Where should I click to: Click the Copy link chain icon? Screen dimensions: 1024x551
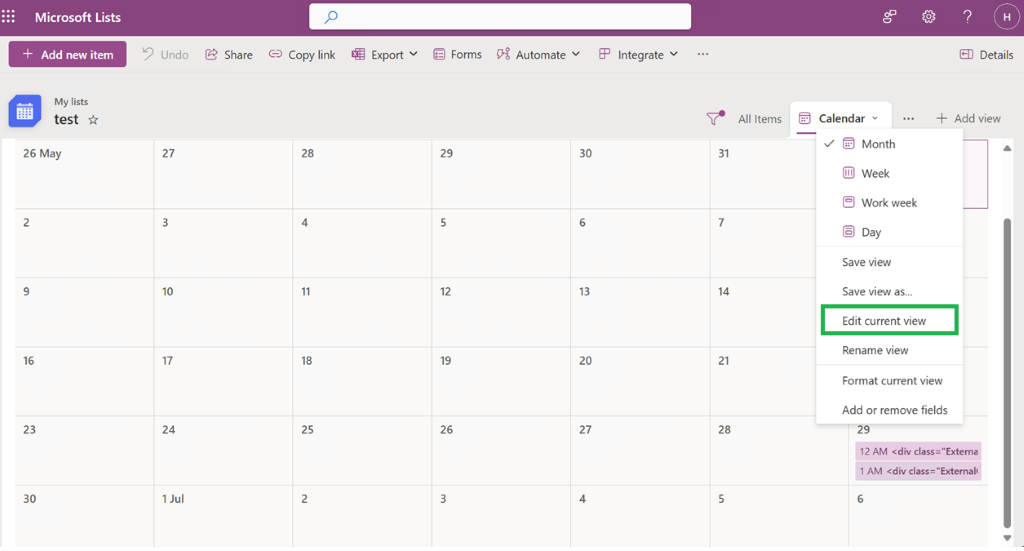276,54
